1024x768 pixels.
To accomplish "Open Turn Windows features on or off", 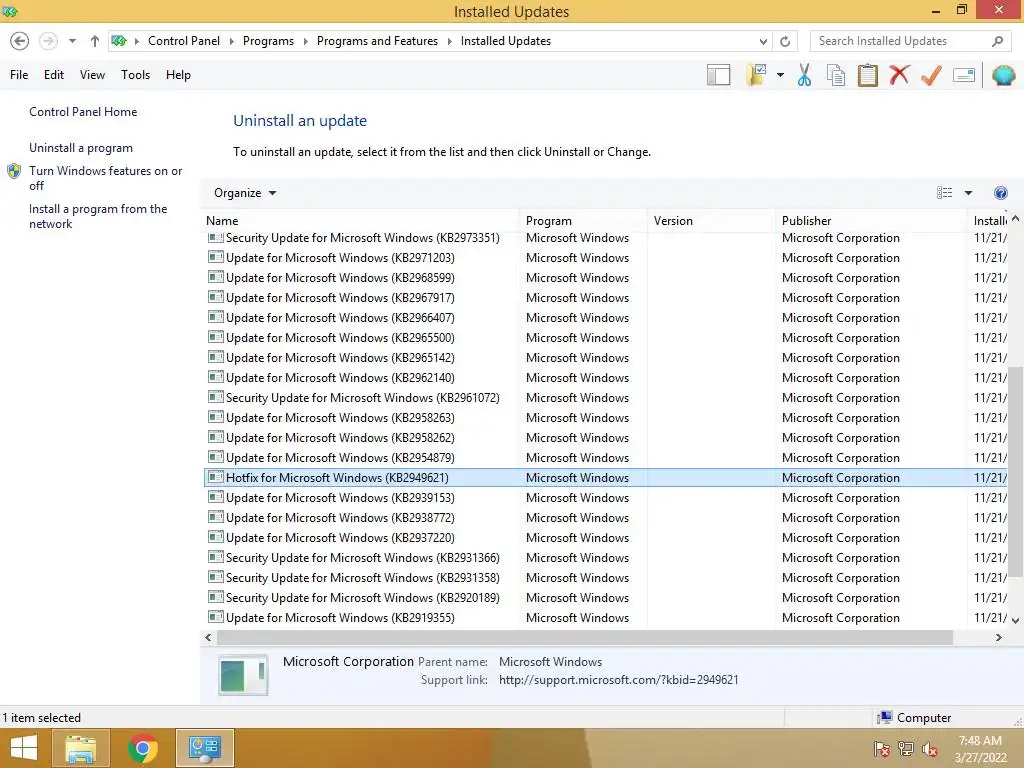I will (x=105, y=178).
